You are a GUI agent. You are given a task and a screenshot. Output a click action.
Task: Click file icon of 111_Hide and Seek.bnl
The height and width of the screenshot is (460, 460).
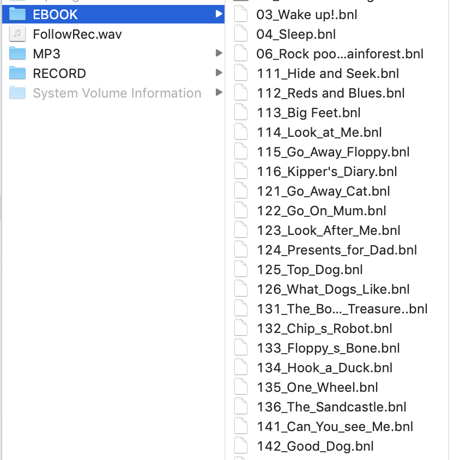point(241,73)
